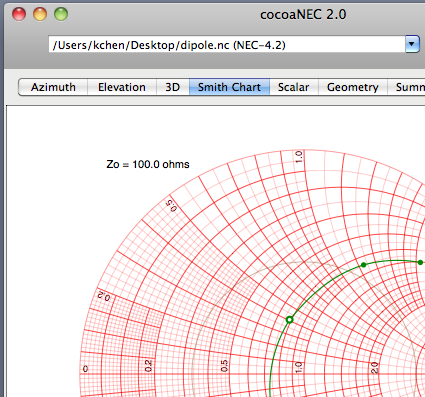Select the 3D tab
Viewport: 425px width, 397px height.
pos(173,87)
